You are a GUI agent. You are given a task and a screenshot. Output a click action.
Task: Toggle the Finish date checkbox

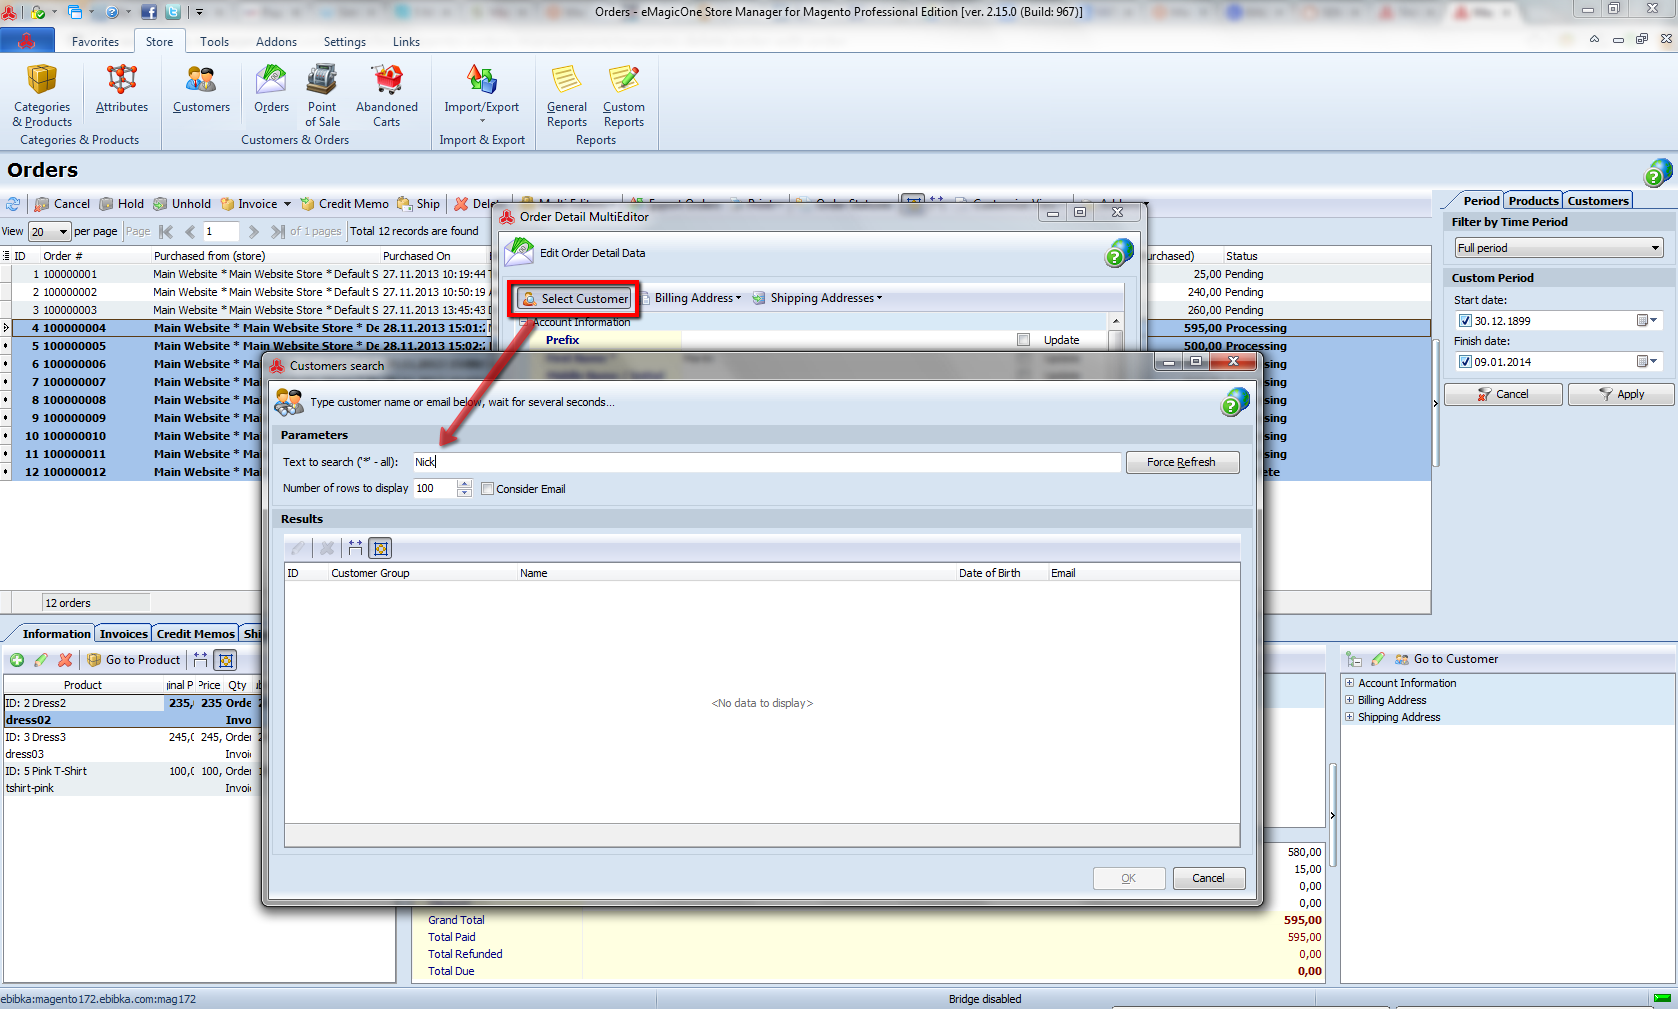1465,362
